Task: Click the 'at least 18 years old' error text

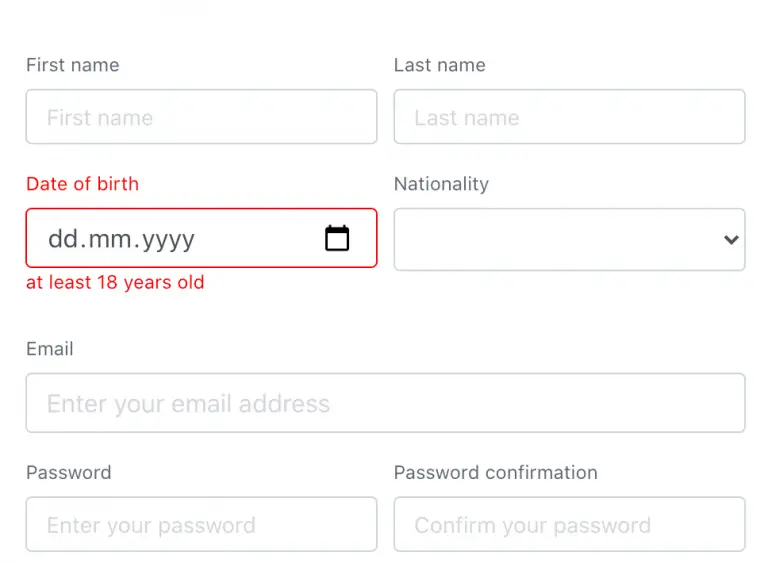Action: point(115,283)
